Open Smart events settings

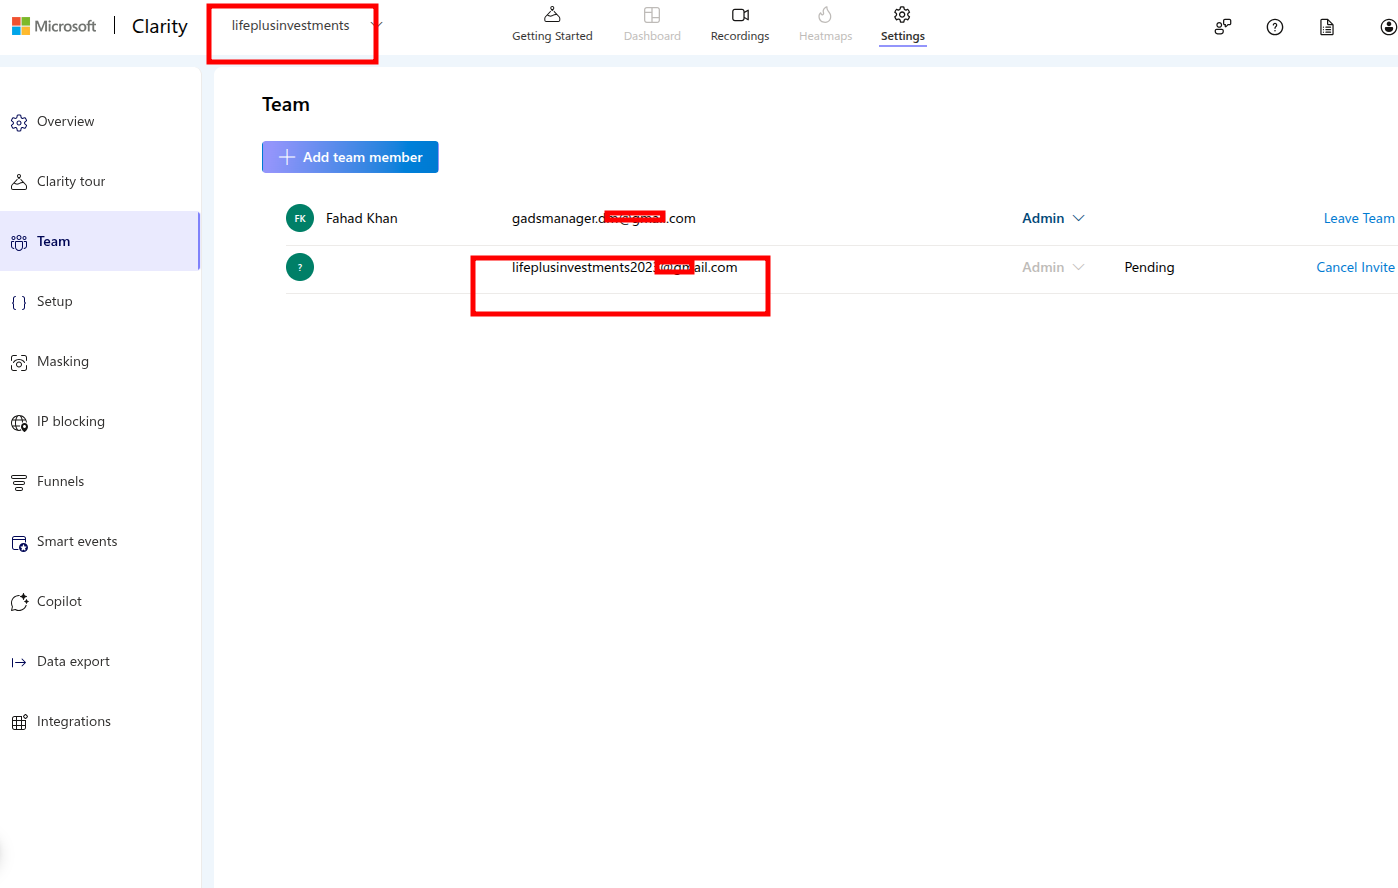(x=100, y=541)
